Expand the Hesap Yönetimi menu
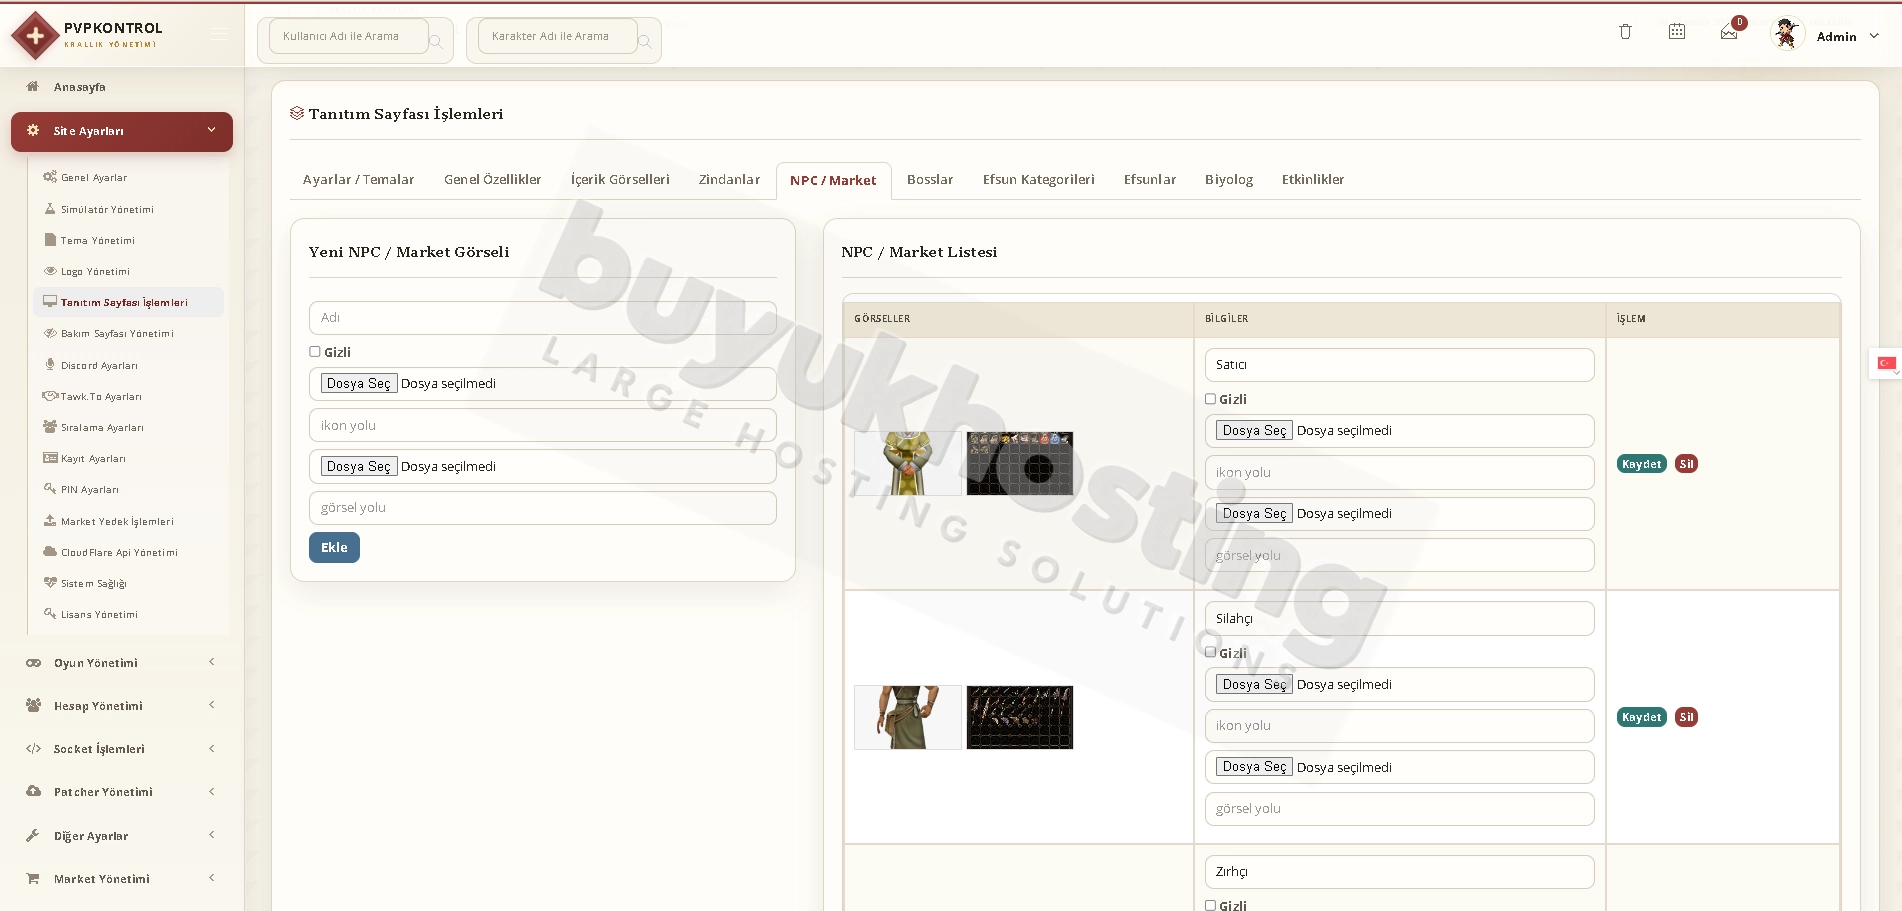 pos(122,706)
